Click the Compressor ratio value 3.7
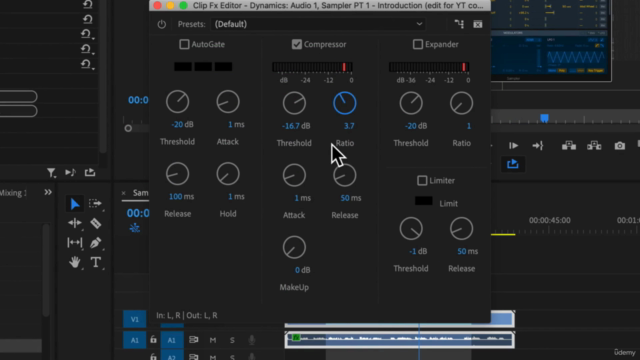This screenshot has width=640, height=360. tap(349, 126)
